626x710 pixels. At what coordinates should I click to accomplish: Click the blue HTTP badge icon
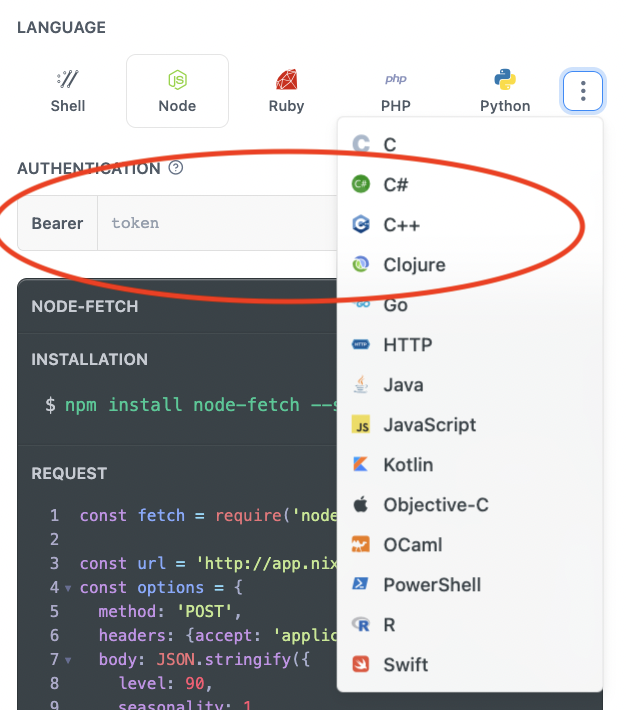pyautogui.click(x=361, y=345)
